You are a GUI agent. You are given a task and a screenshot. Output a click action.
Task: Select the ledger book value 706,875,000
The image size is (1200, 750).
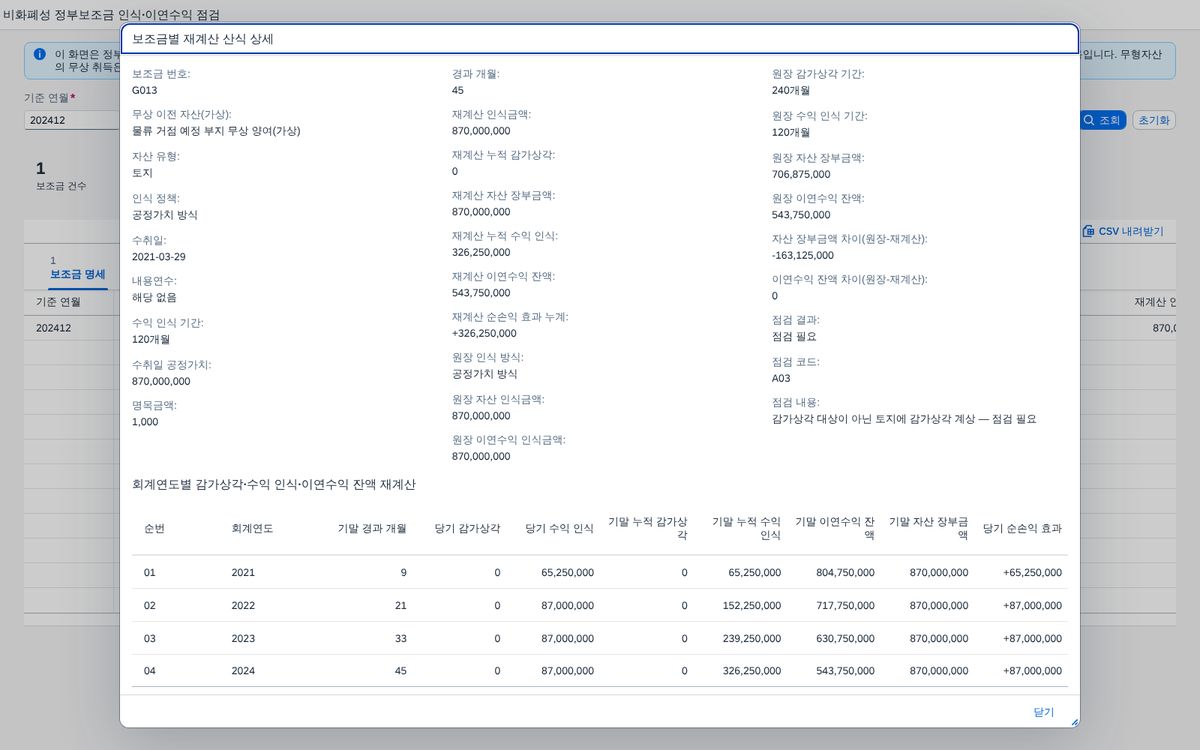coord(801,174)
